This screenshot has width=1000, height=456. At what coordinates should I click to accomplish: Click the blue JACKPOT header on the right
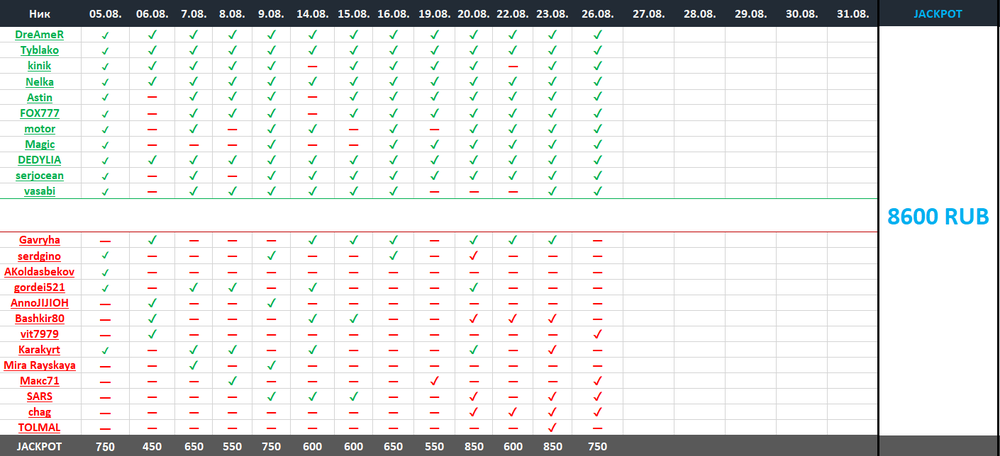(938, 12)
